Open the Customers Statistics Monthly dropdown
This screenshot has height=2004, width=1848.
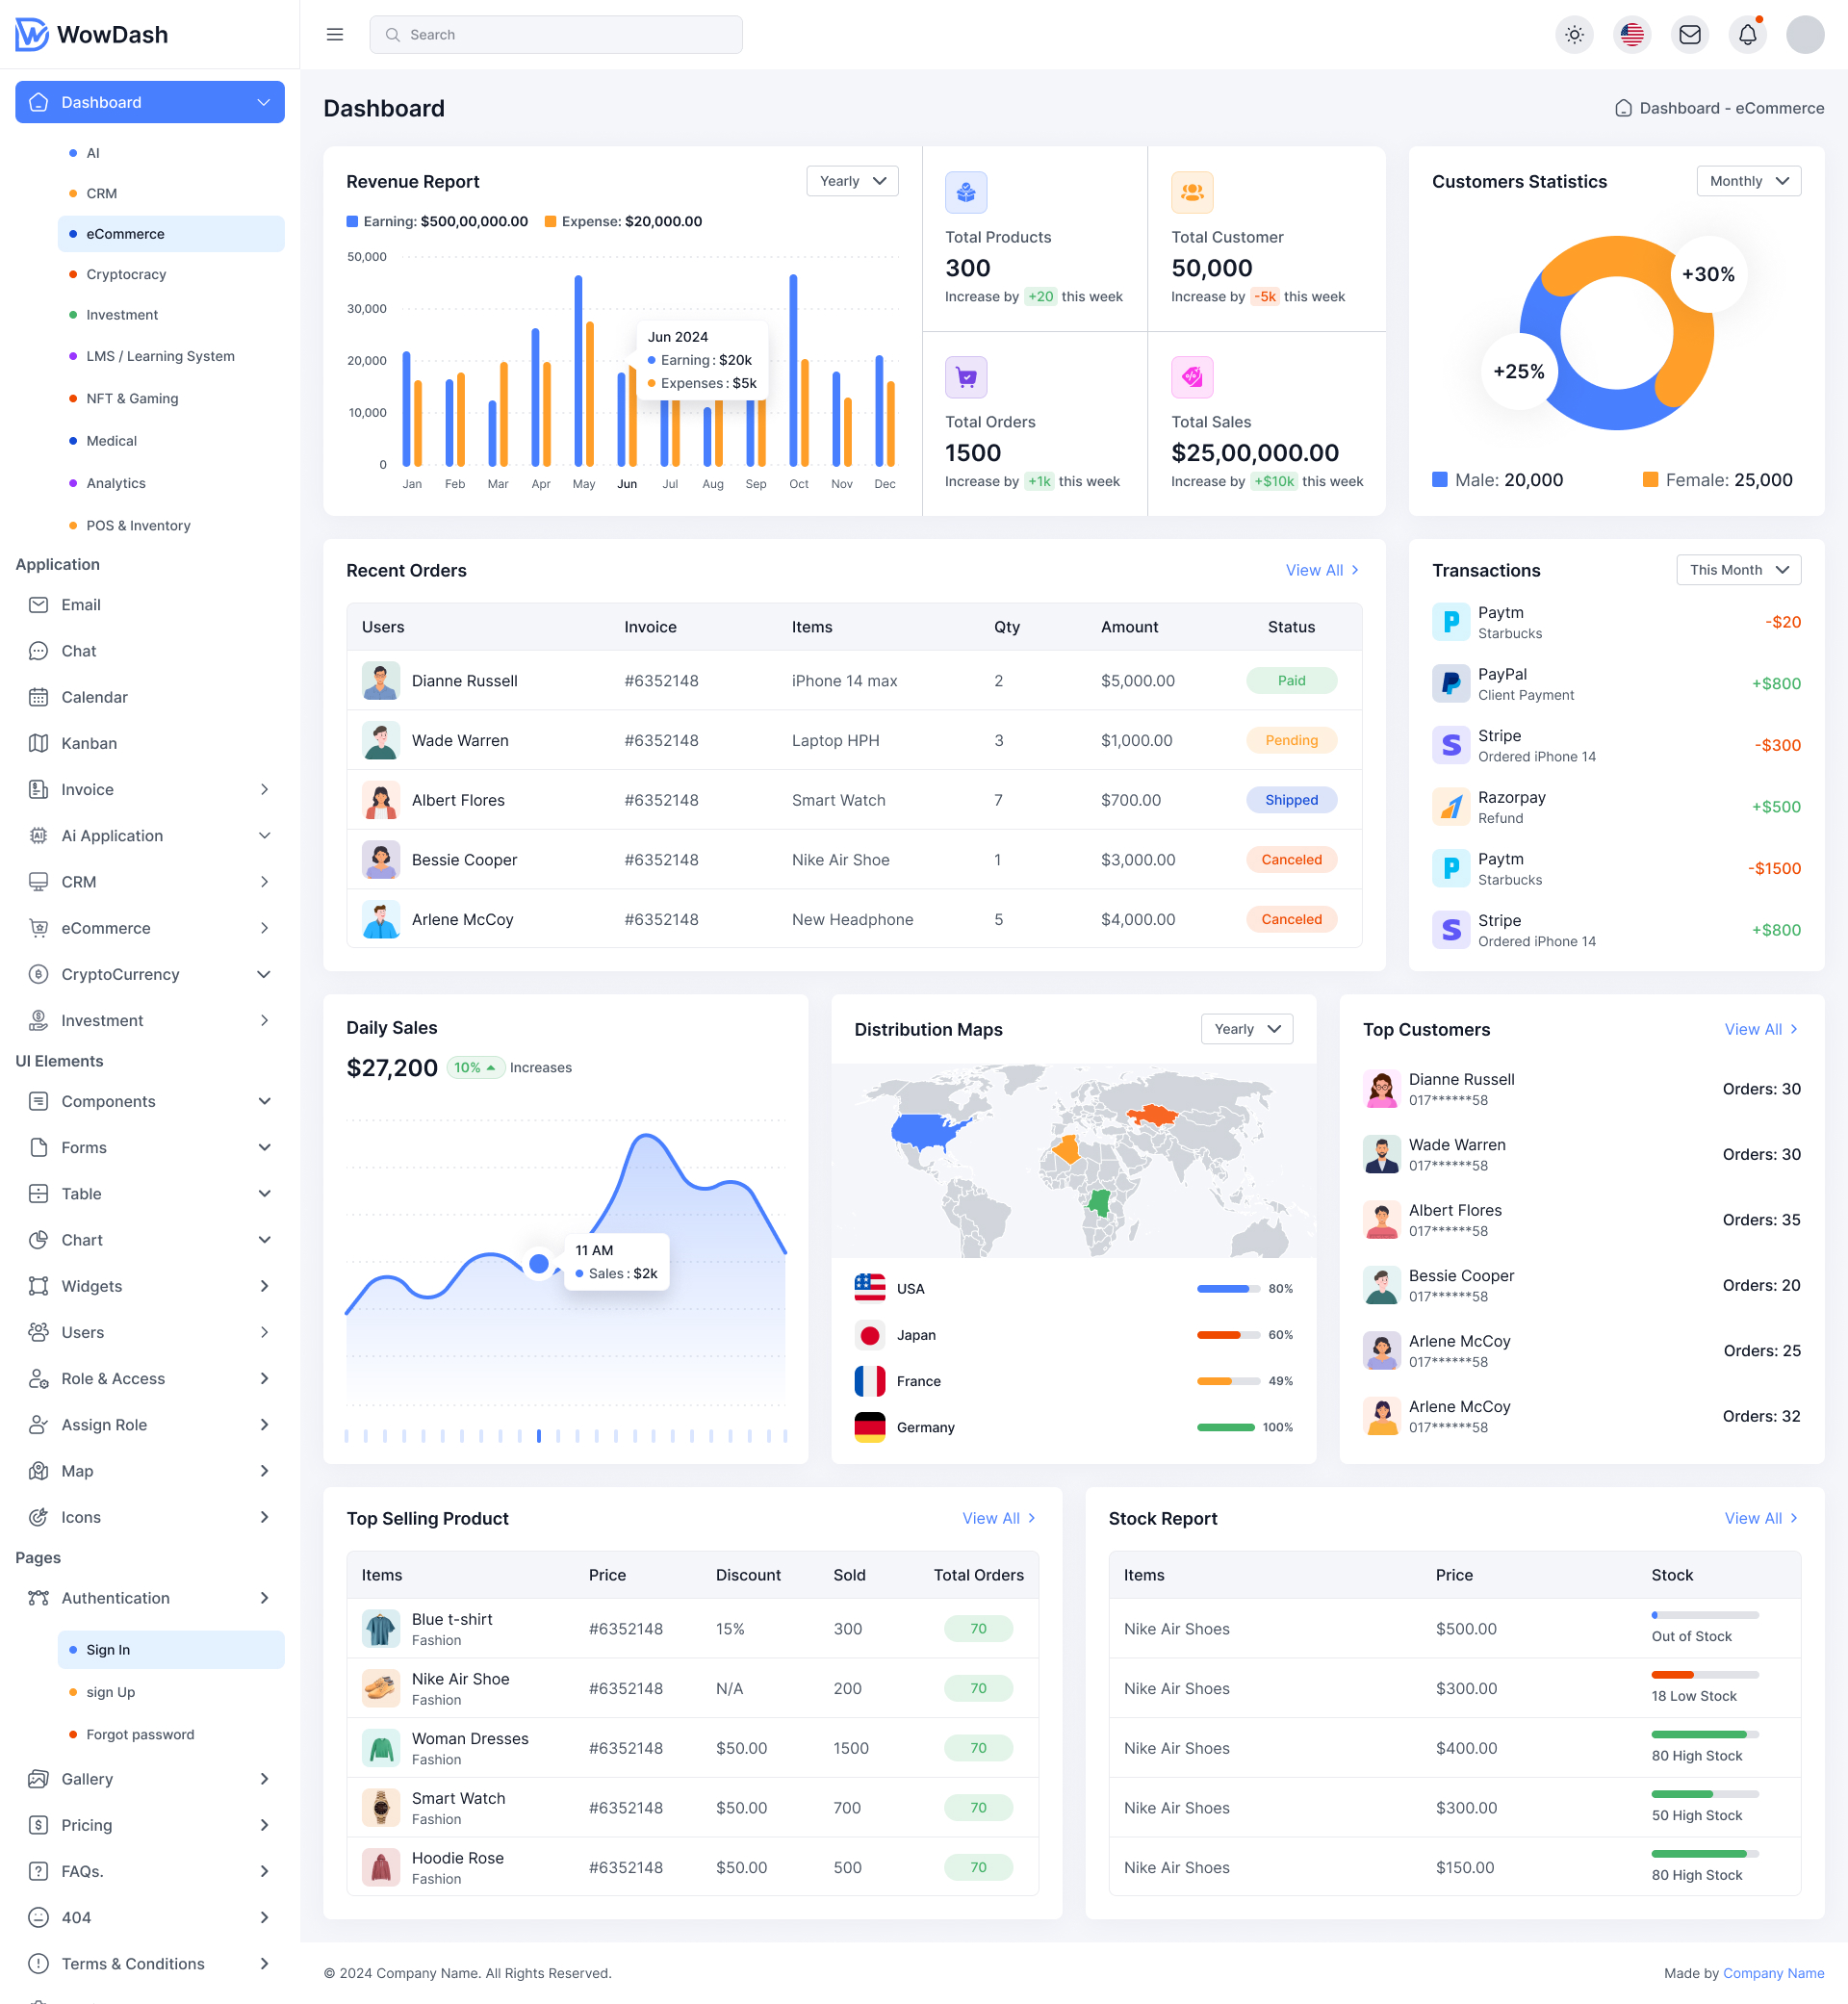coord(1748,181)
